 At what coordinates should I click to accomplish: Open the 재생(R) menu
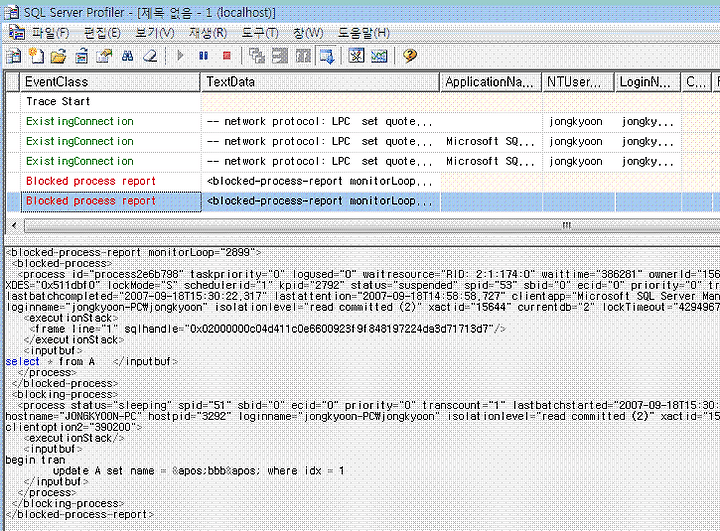[208, 33]
